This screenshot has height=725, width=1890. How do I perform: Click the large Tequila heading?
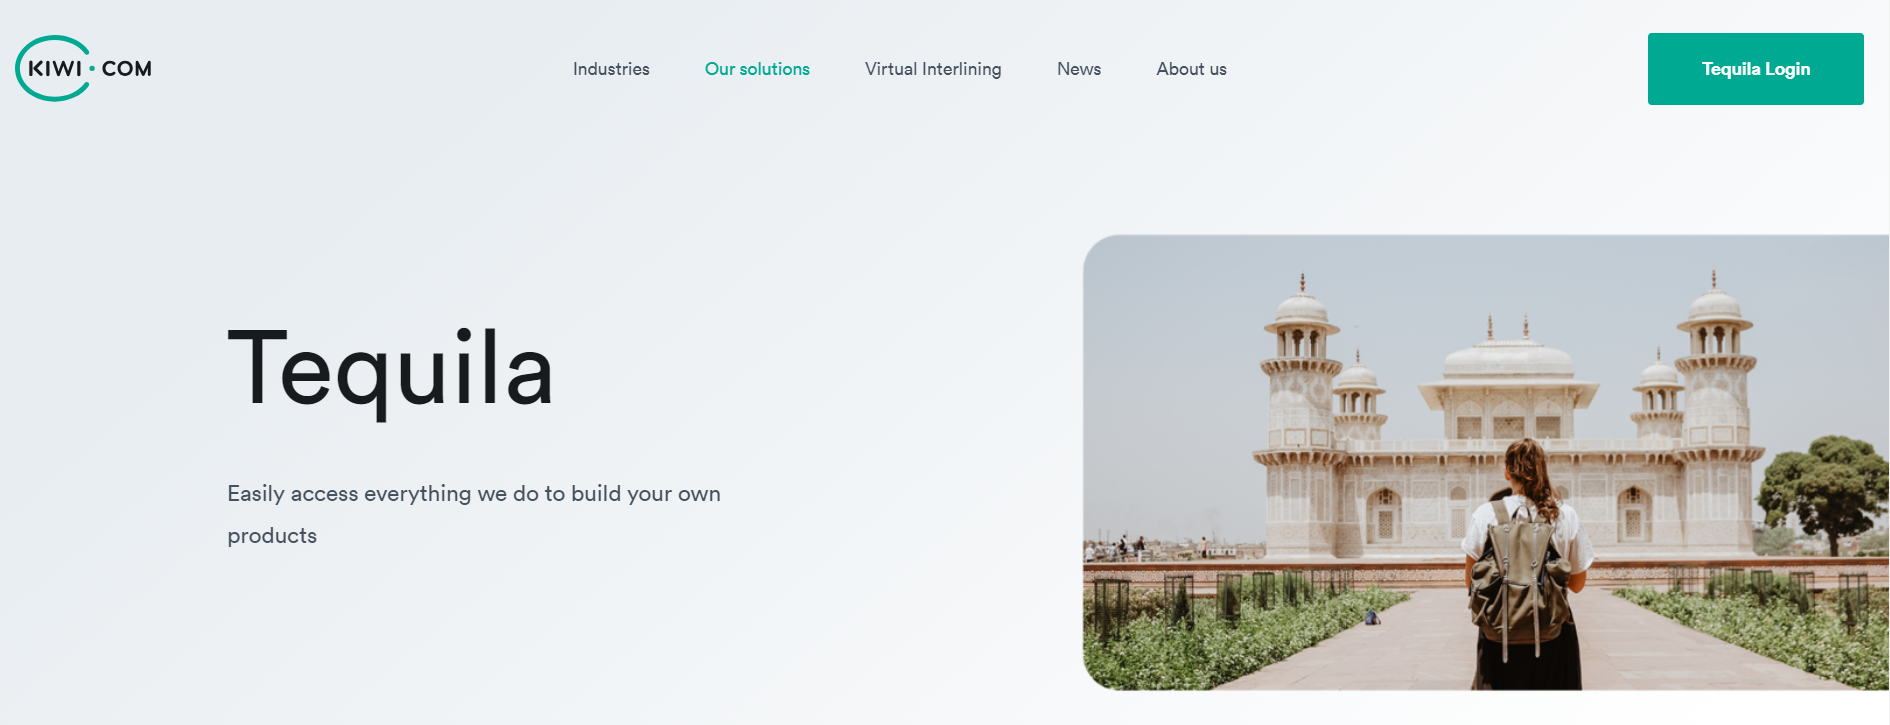[x=390, y=369]
